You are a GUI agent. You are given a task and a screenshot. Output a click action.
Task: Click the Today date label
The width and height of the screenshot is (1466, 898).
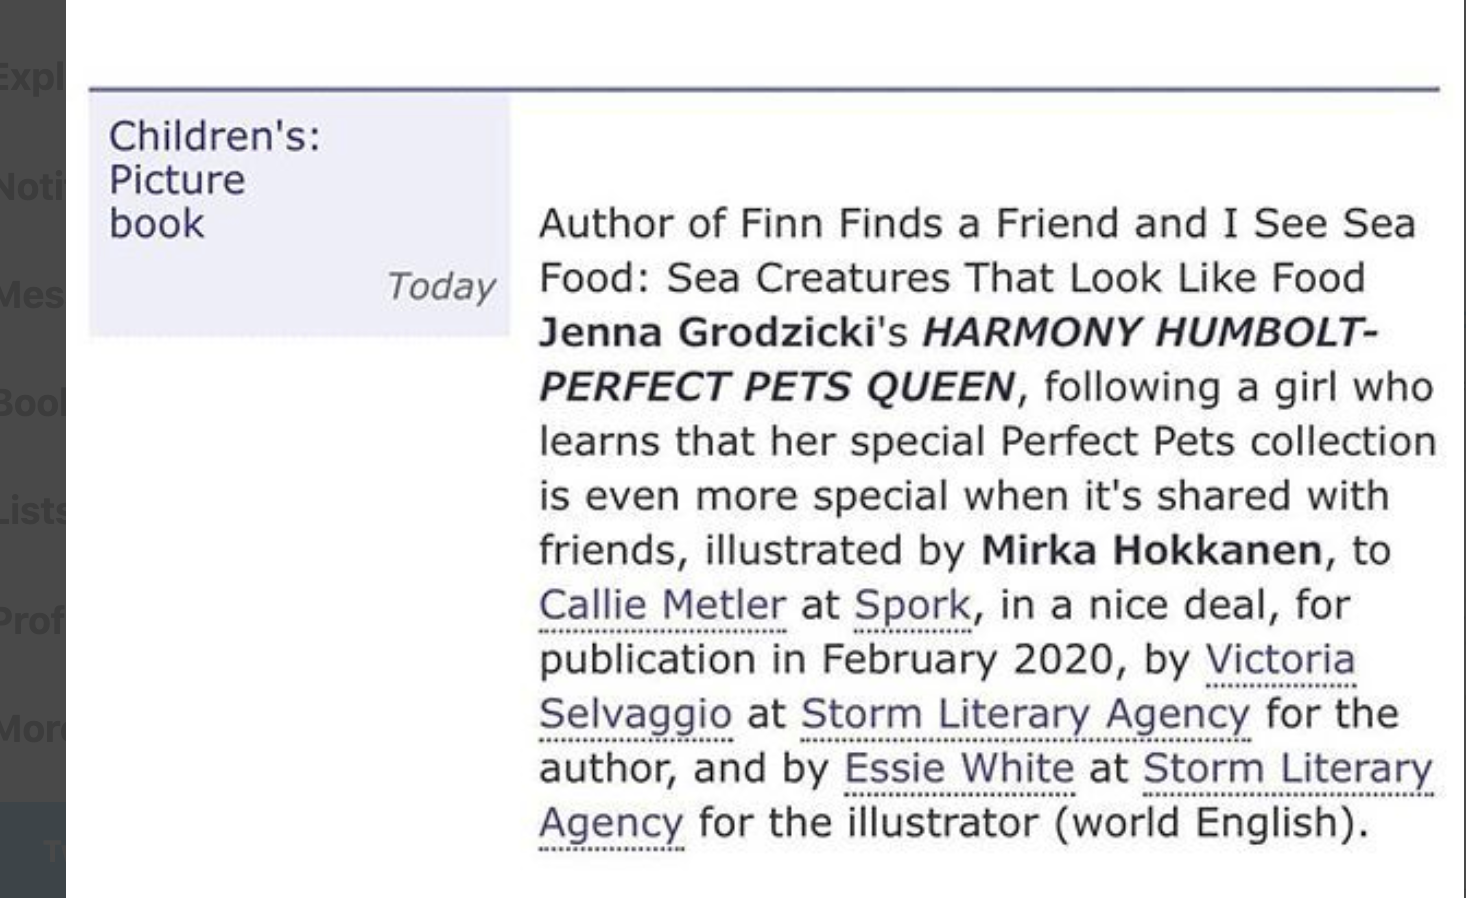click(441, 287)
